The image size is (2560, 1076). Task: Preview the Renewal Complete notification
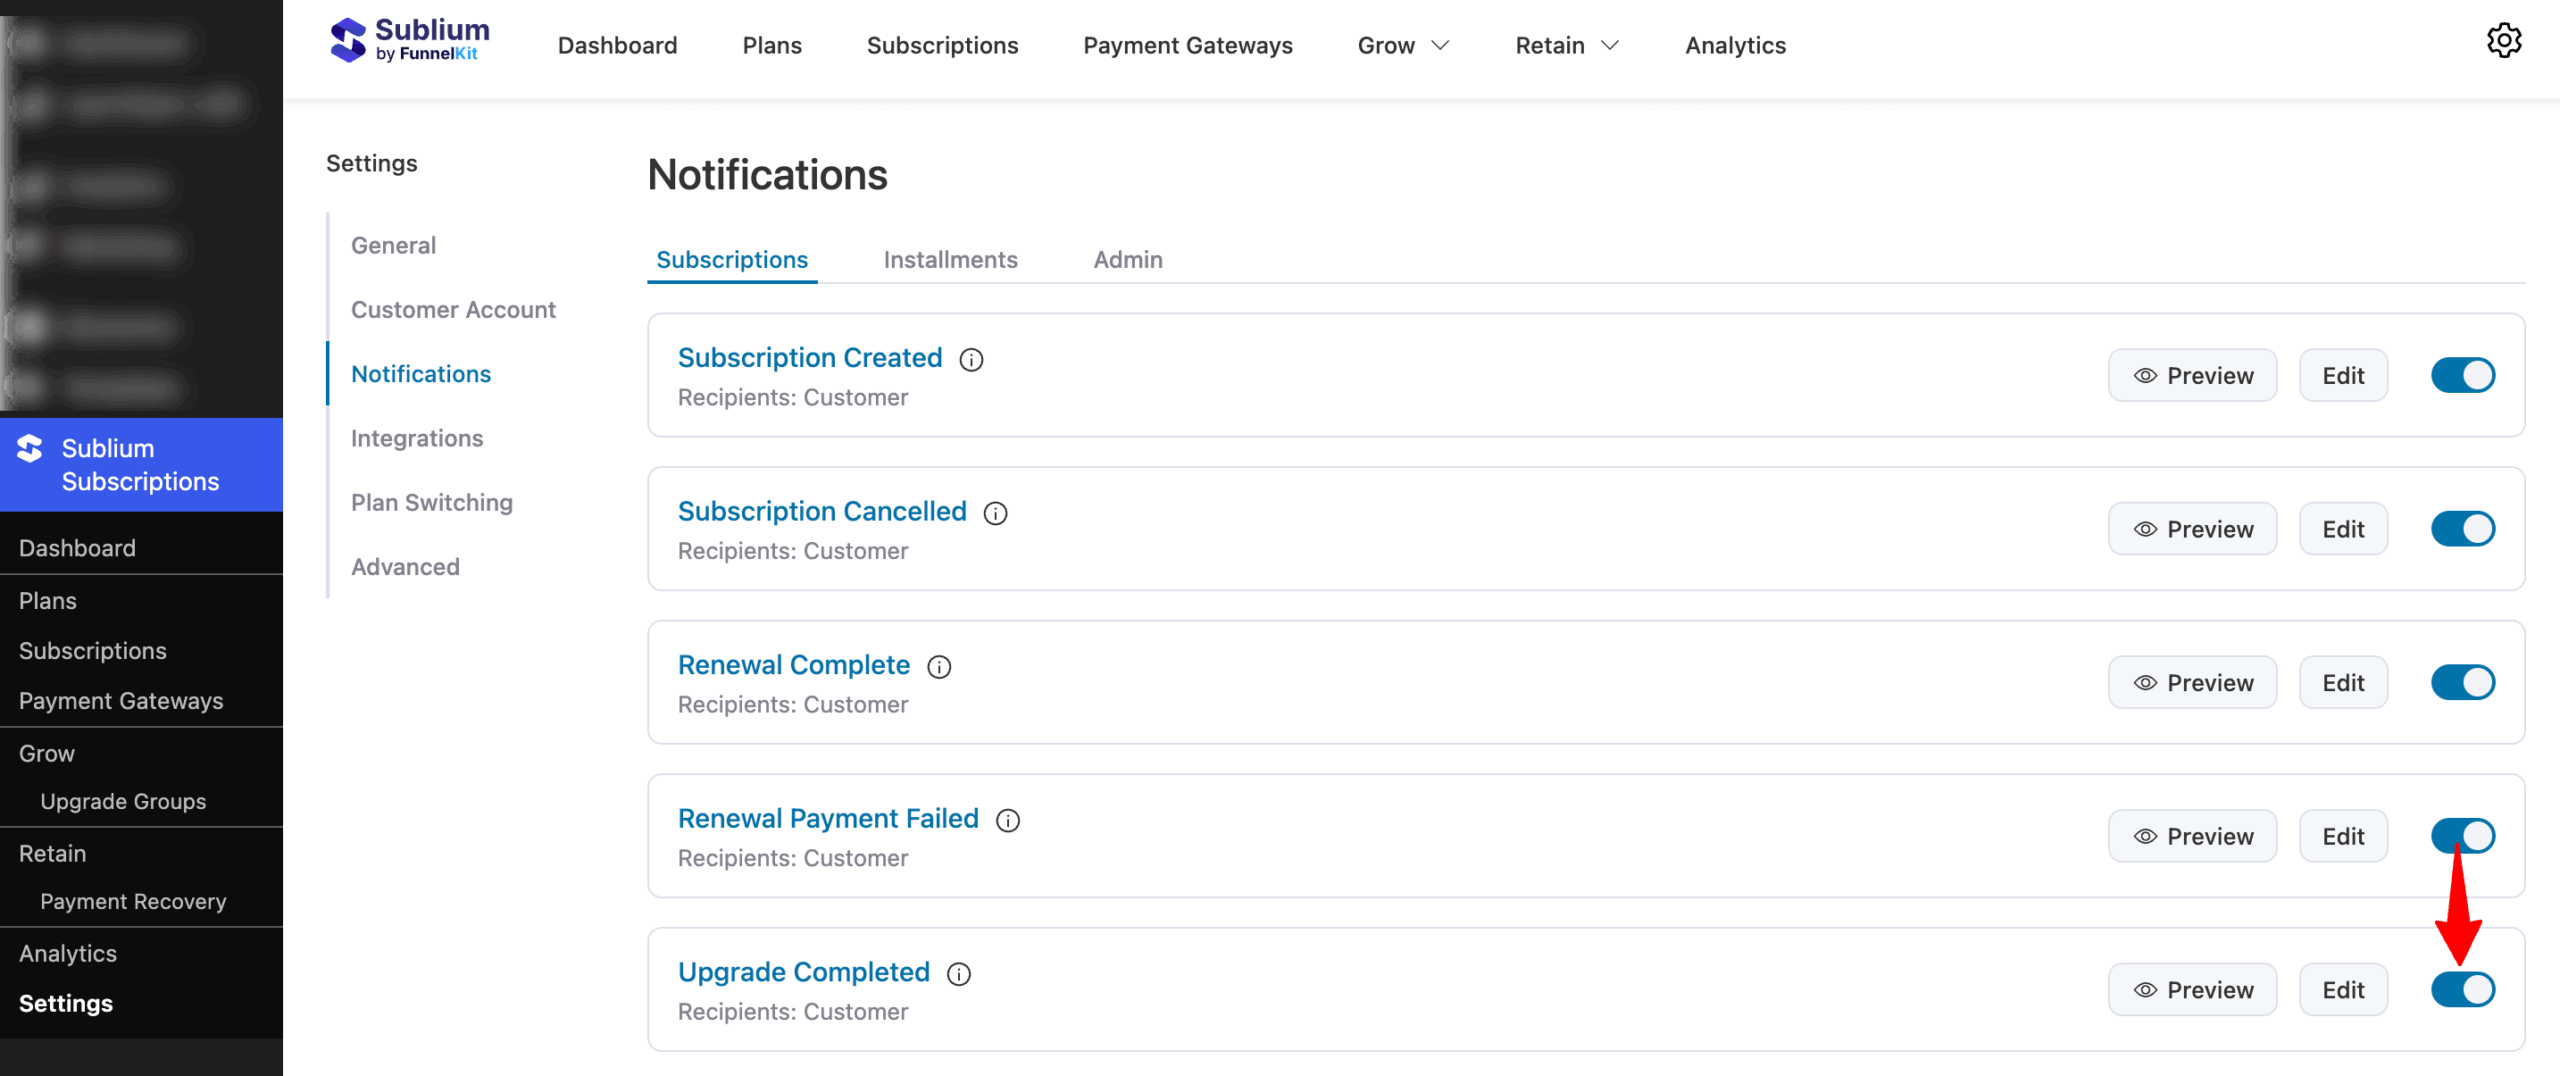2192,681
